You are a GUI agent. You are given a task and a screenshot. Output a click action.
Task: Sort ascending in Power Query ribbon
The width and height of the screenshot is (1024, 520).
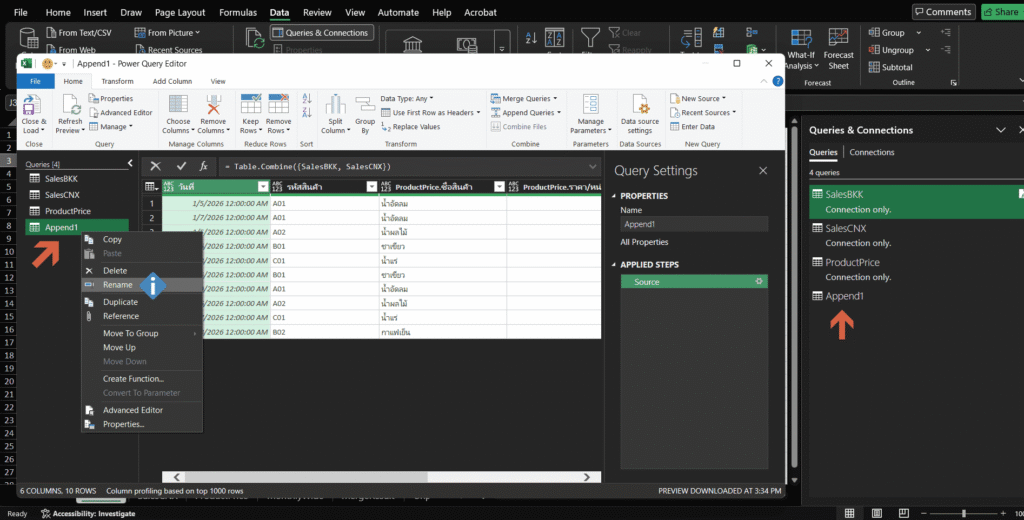tap(307, 99)
